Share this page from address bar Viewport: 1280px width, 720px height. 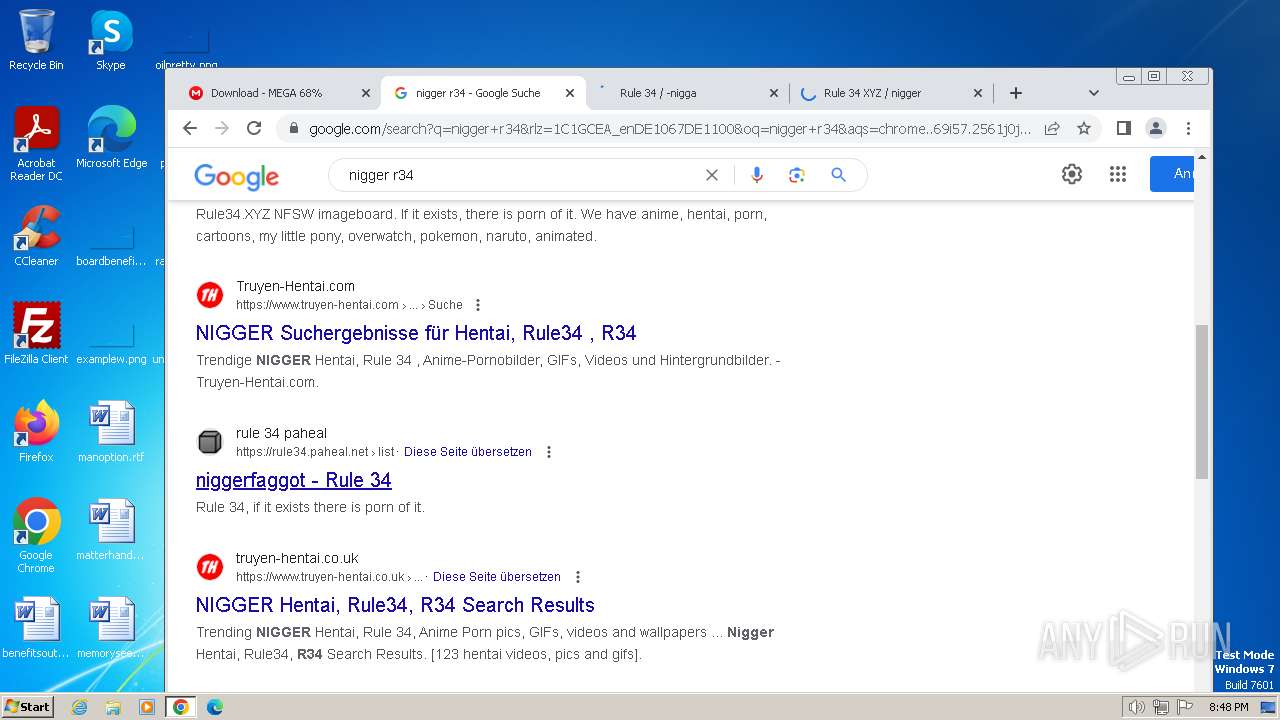point(1052,128)
